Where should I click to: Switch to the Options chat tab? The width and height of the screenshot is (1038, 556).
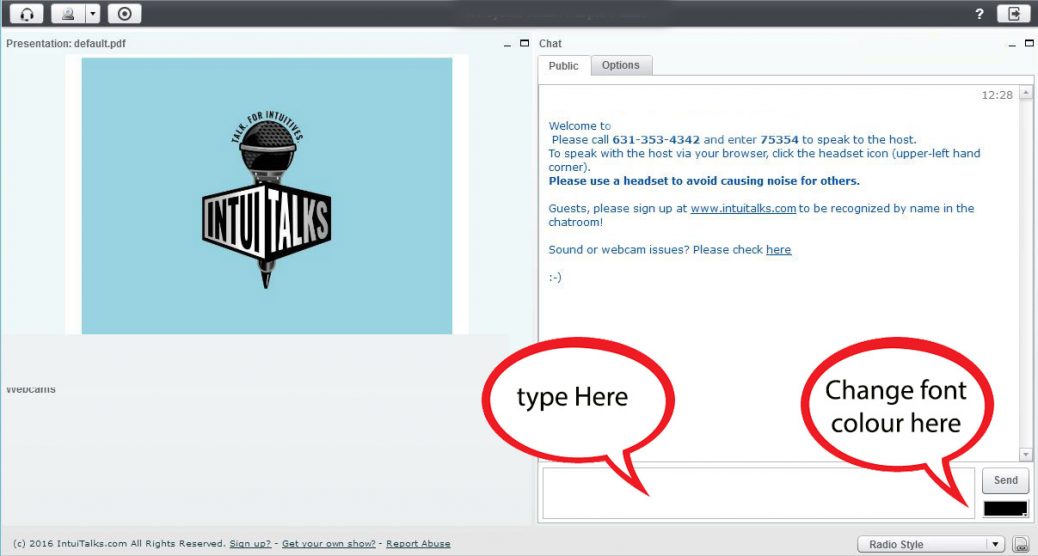coord(621,65)
